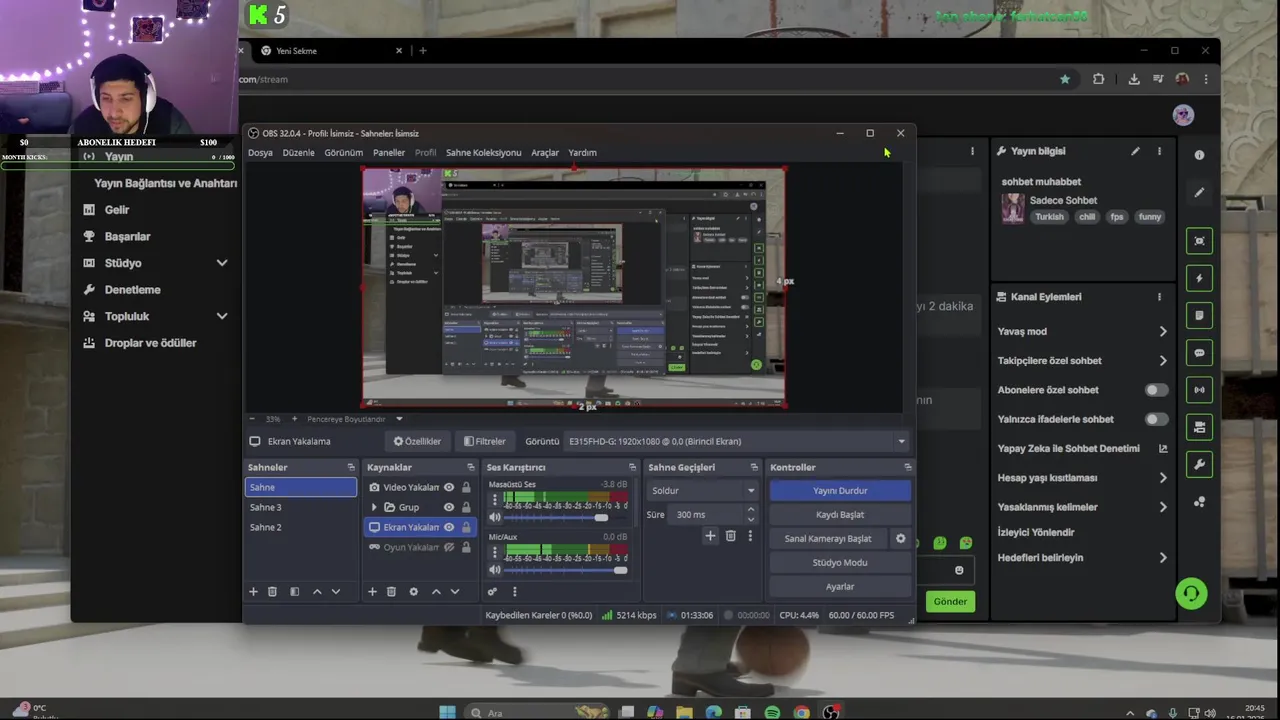Enable Yalnızca ifadelerle sohbet switch
The image size is (1280, 720).
tap(1155, 419)
